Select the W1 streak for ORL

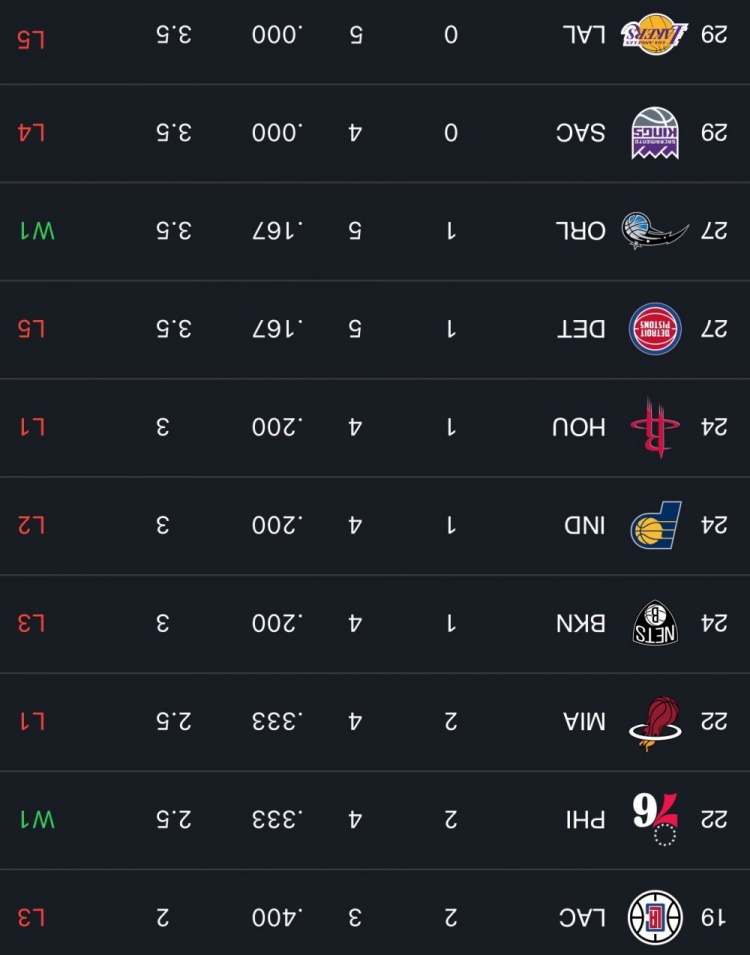[x=38, y=231]
